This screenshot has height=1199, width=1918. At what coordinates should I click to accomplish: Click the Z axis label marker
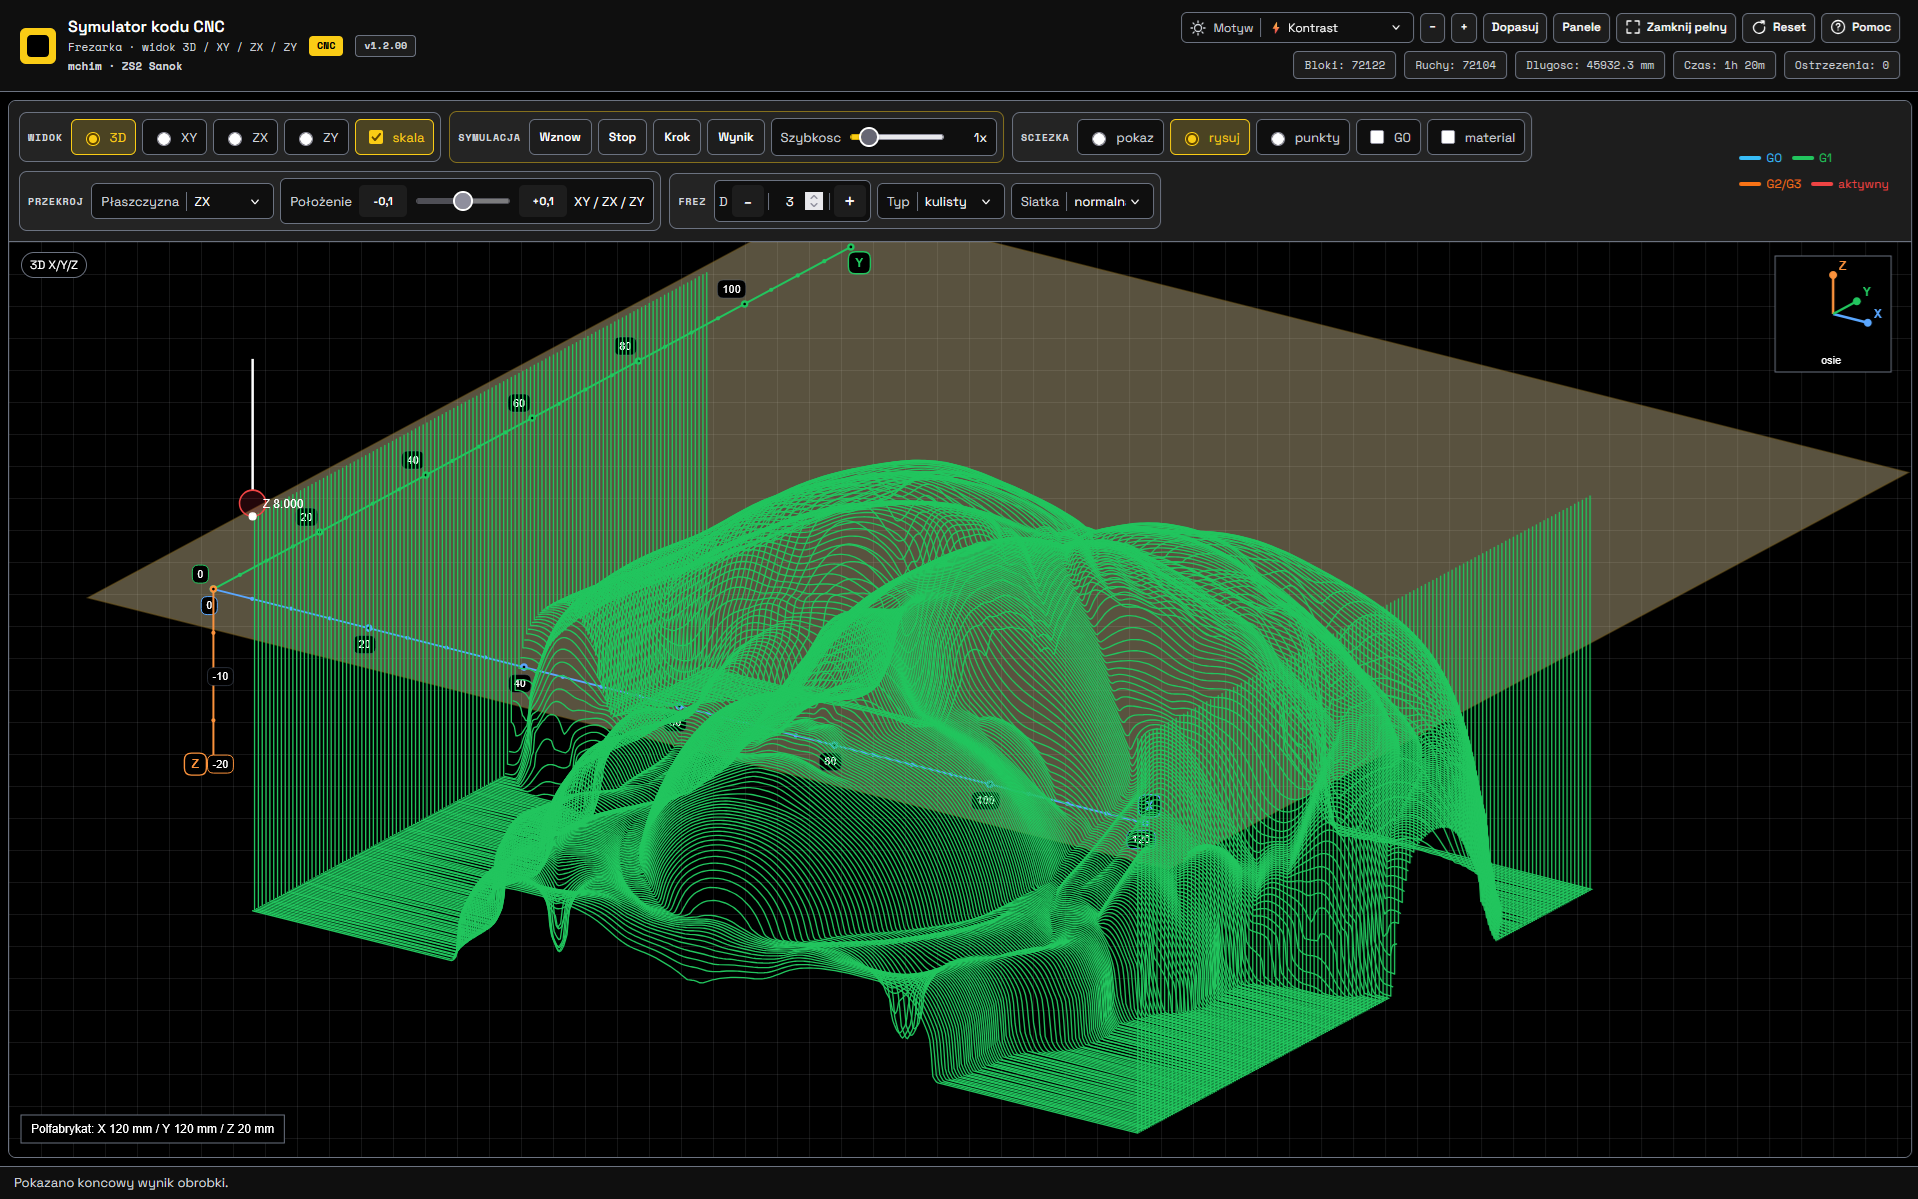pos(195,764)
